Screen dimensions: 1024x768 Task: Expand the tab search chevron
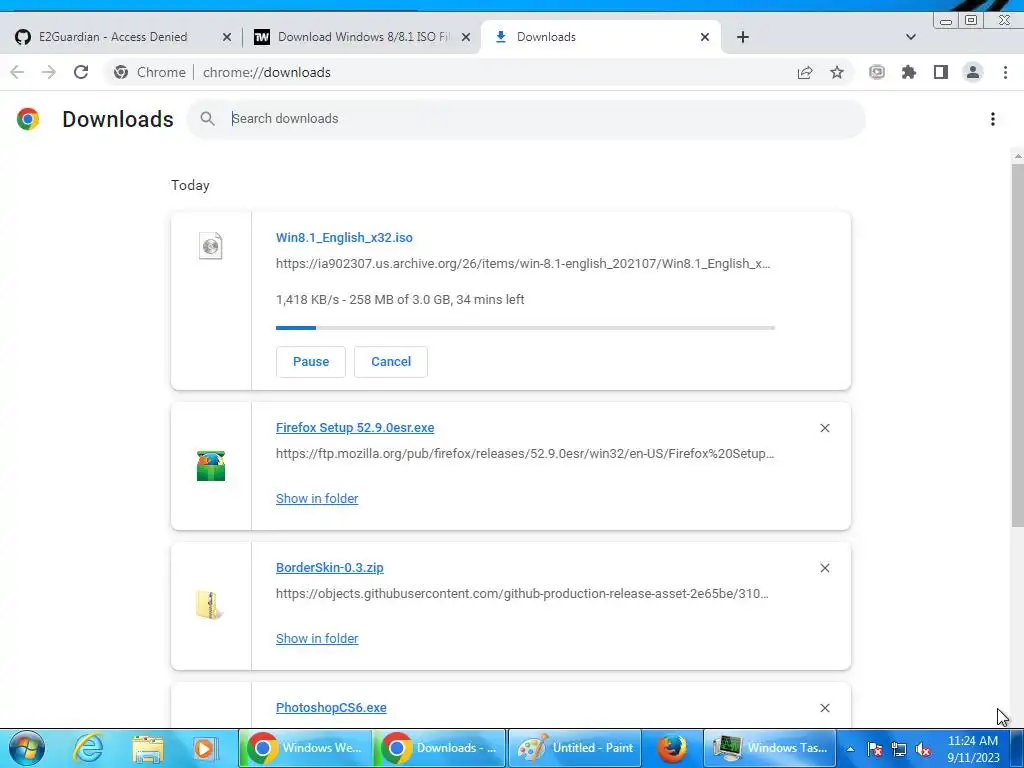pos(910,37)
